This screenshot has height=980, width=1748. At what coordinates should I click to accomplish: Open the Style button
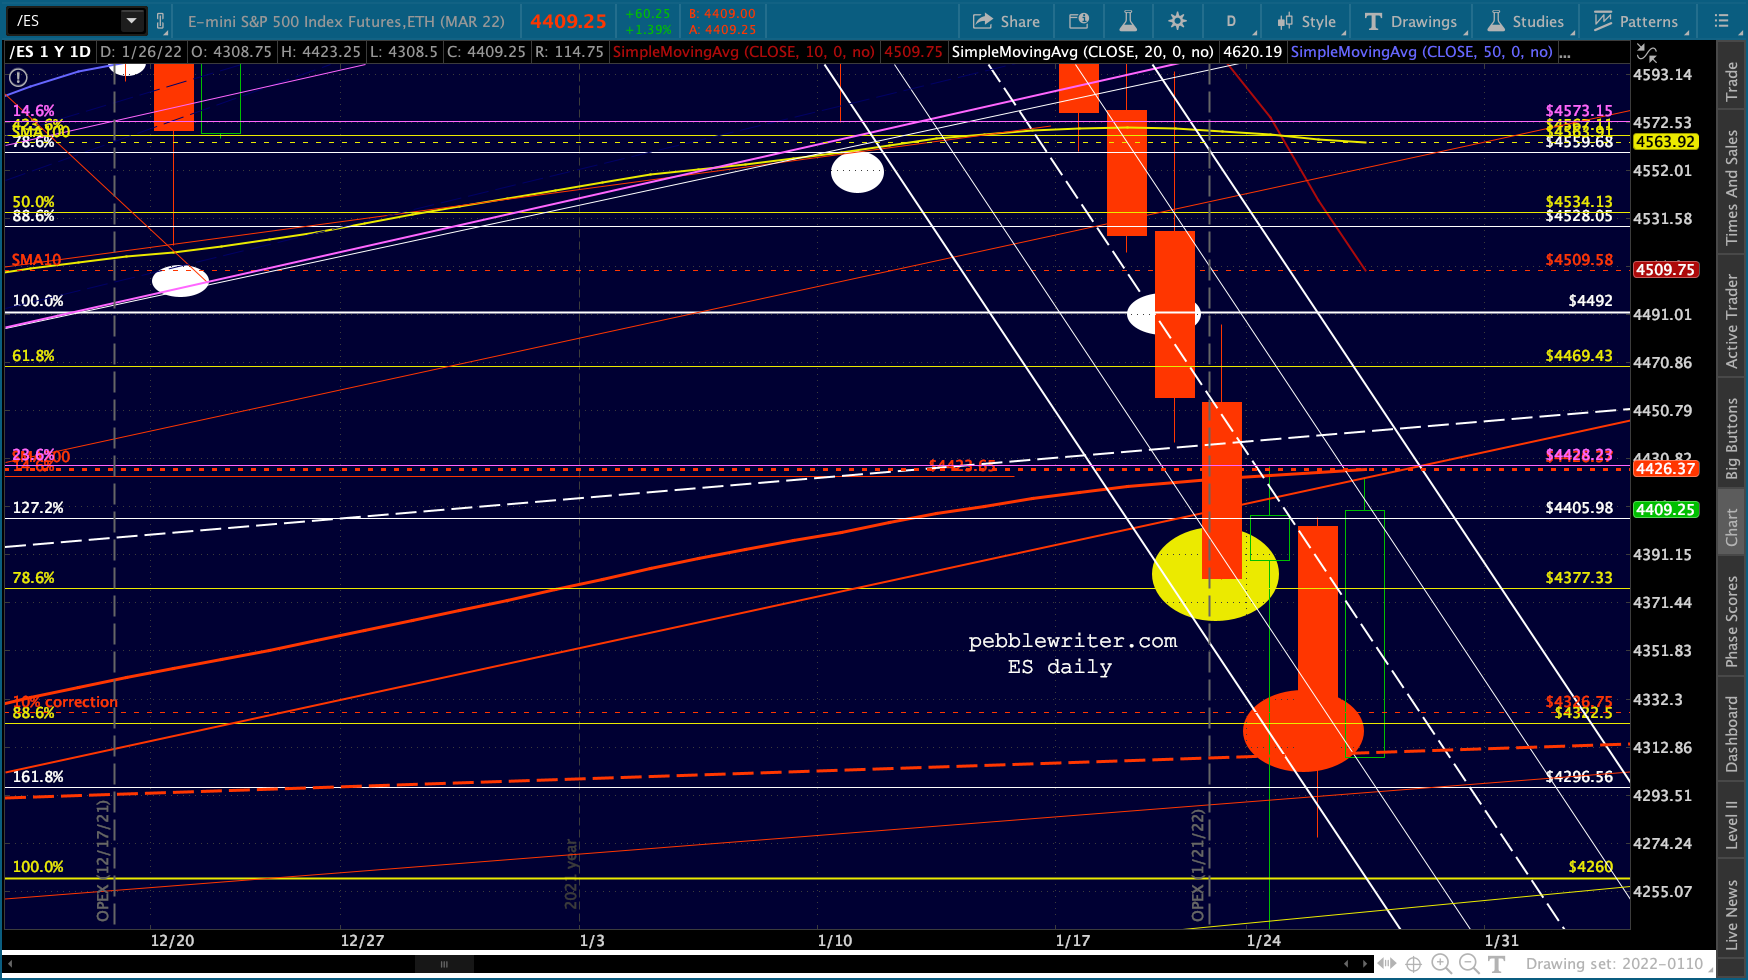tap(1307, 21)
